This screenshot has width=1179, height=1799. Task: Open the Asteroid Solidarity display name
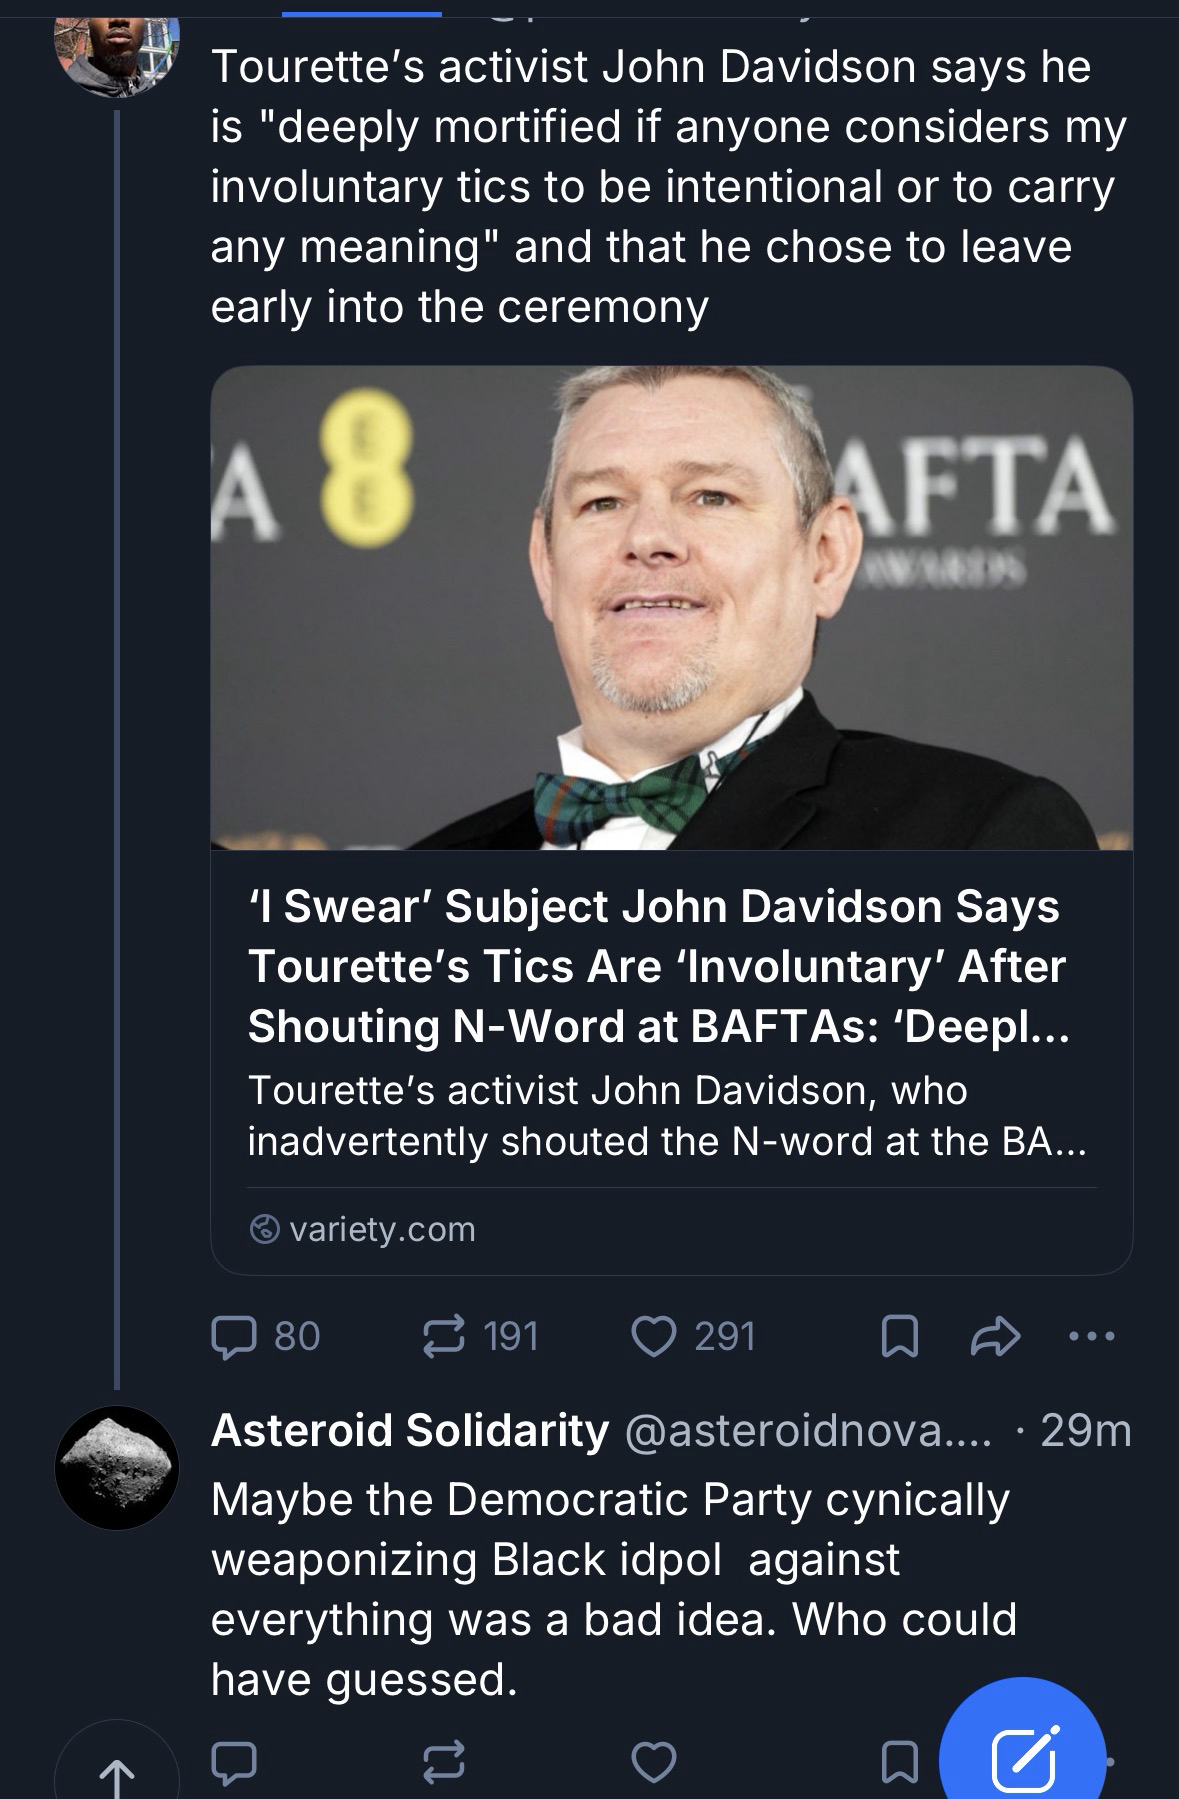click(409, 1430)
